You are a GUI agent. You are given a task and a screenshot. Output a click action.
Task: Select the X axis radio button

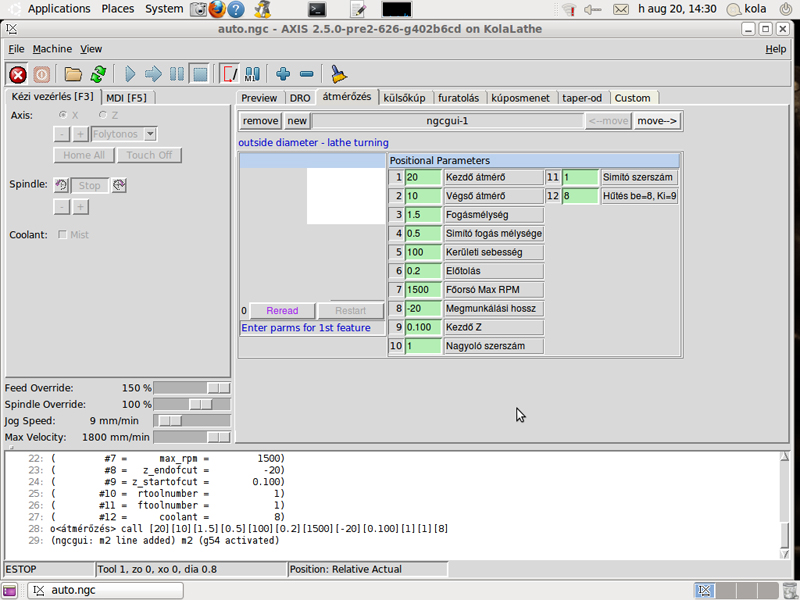[64, 115]
